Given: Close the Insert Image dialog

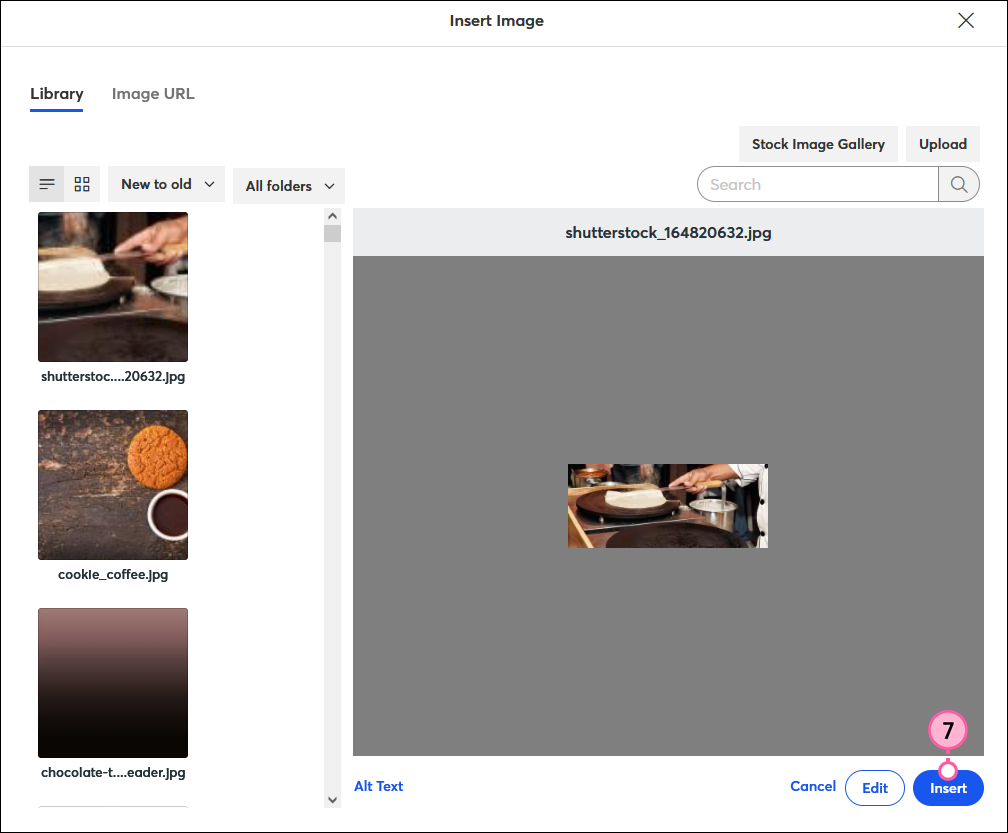Looking at the screenshot, I should 966,21.
